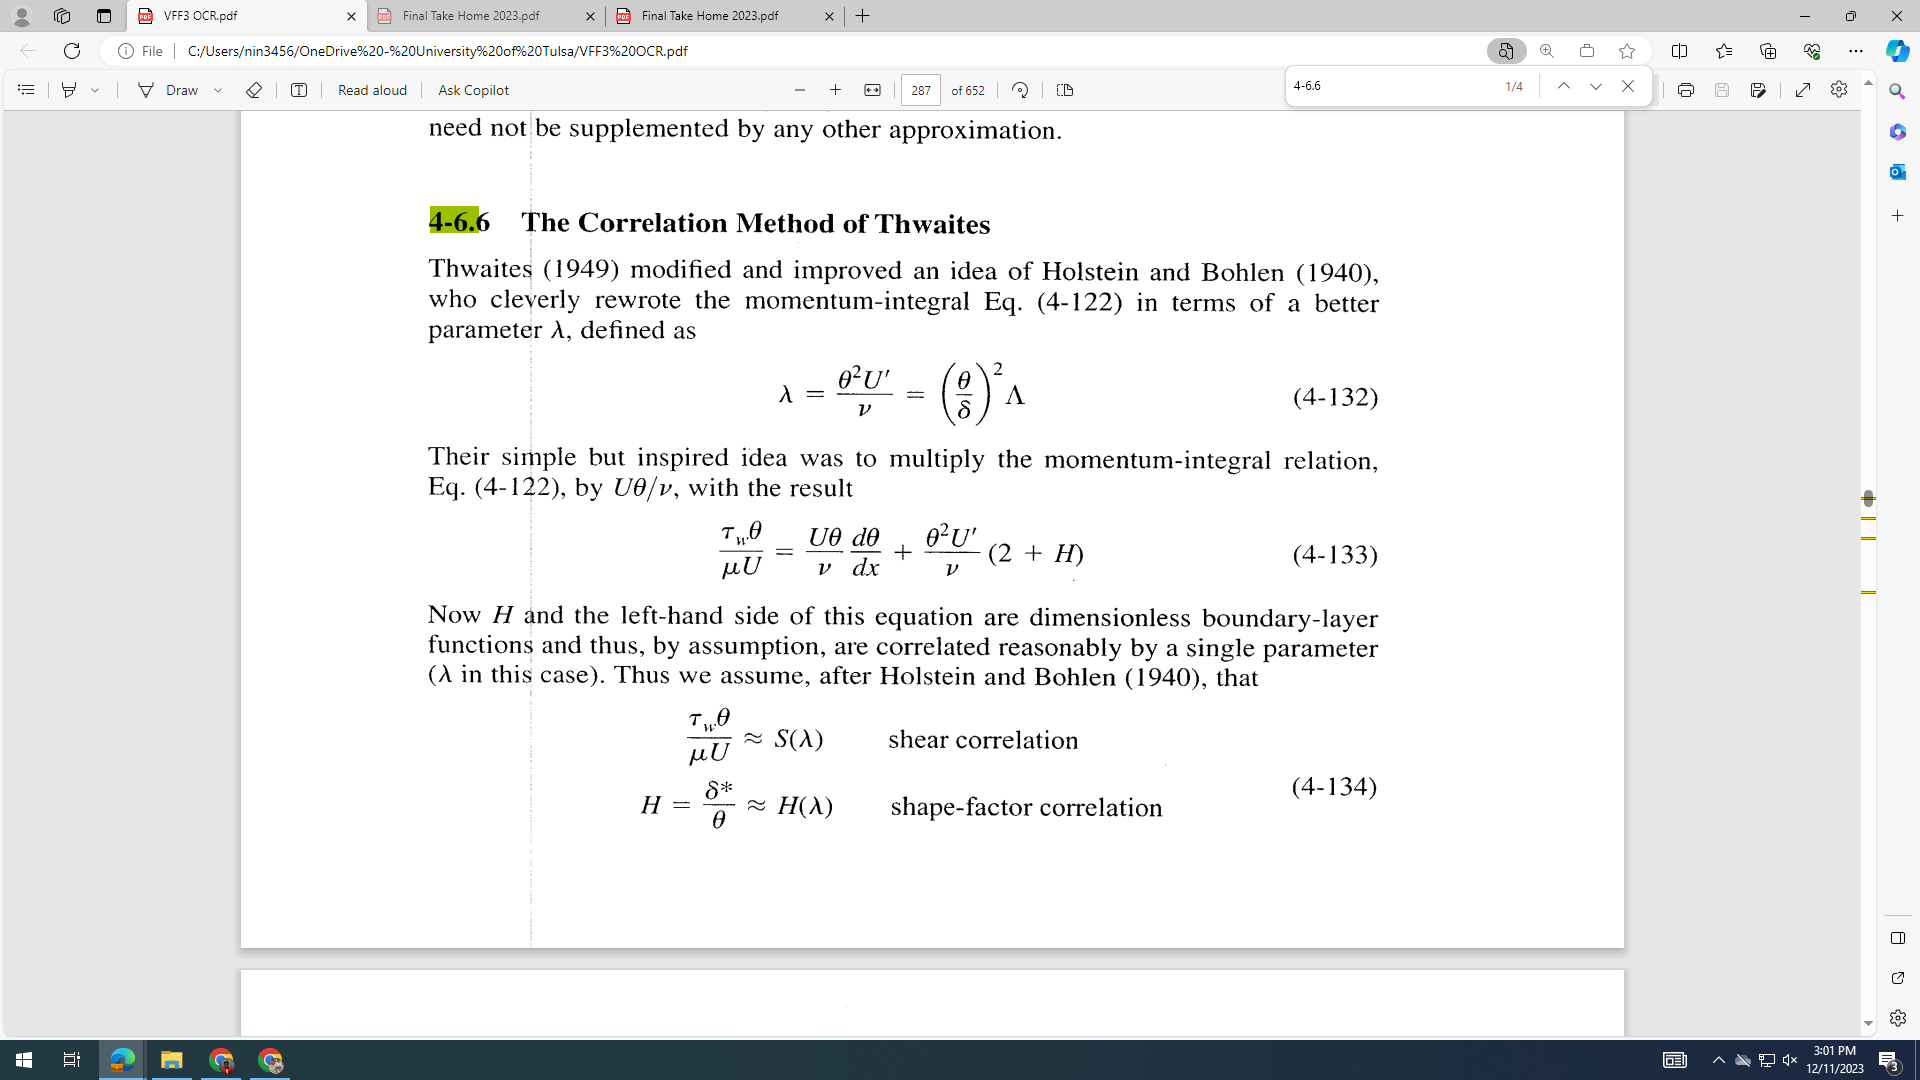Select the Erase tool
The width and height of the screenshot is (1920, 1080).
click(x=254, y=90)
